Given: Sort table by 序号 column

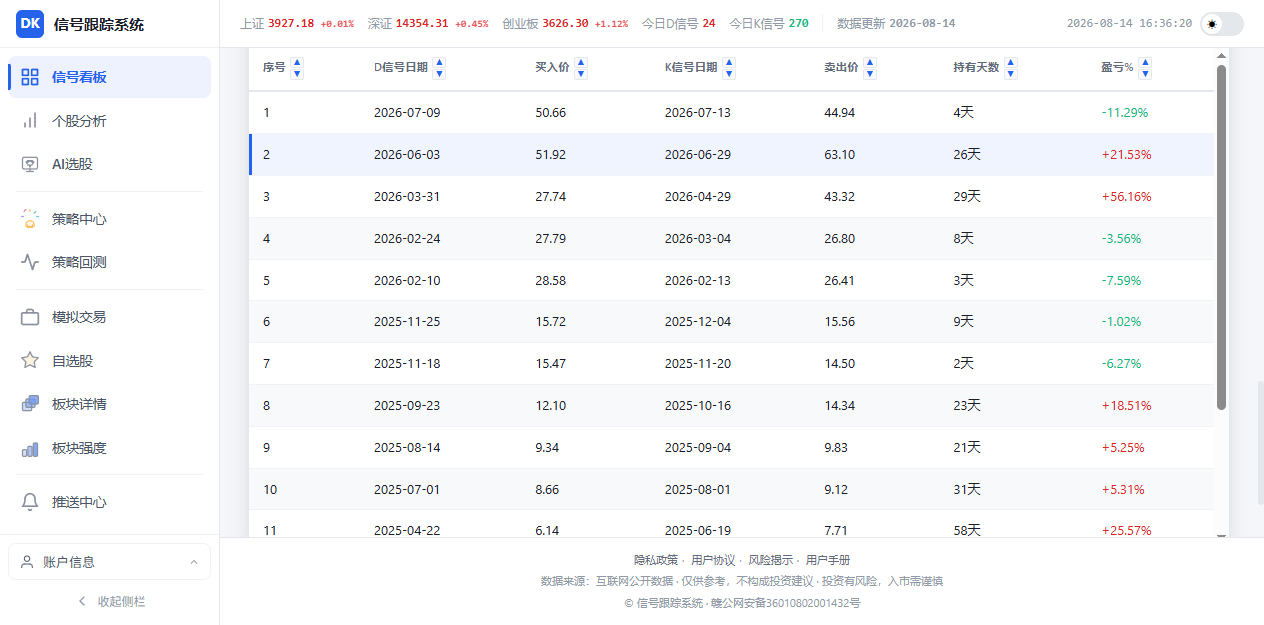Looking at the screenshot, I should [x=297, y=68].
